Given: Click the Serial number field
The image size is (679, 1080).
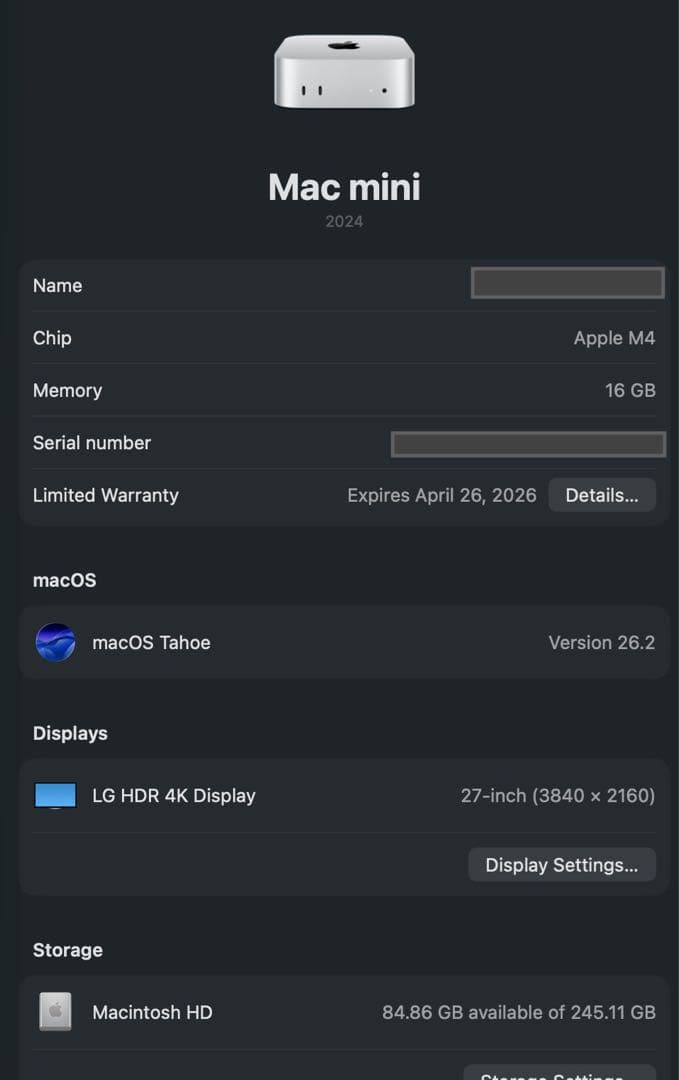Looking at the screenshot, I should coord(528,444).
